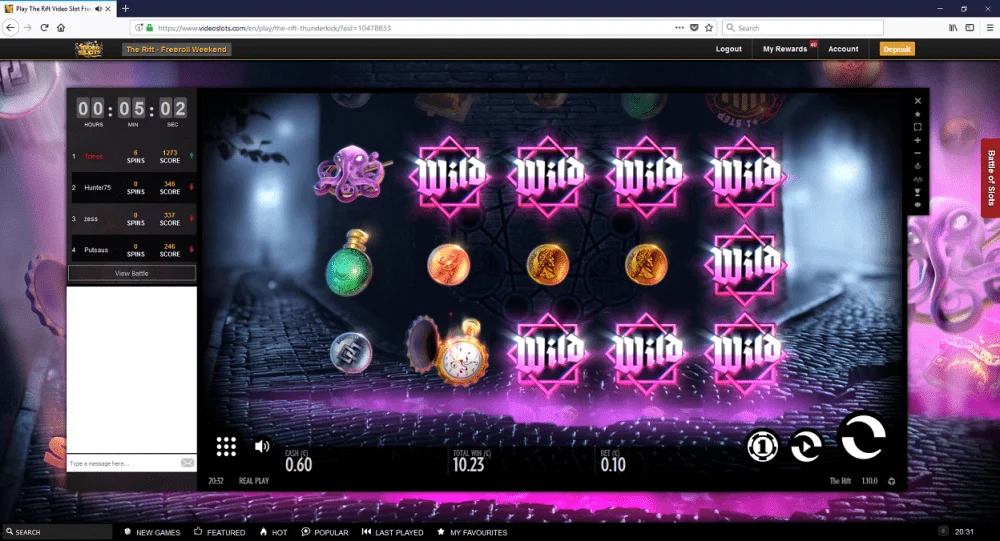This screenshot has width=1000, height=541.
Task: Open the Account page
Action: (x=843, y=49)
